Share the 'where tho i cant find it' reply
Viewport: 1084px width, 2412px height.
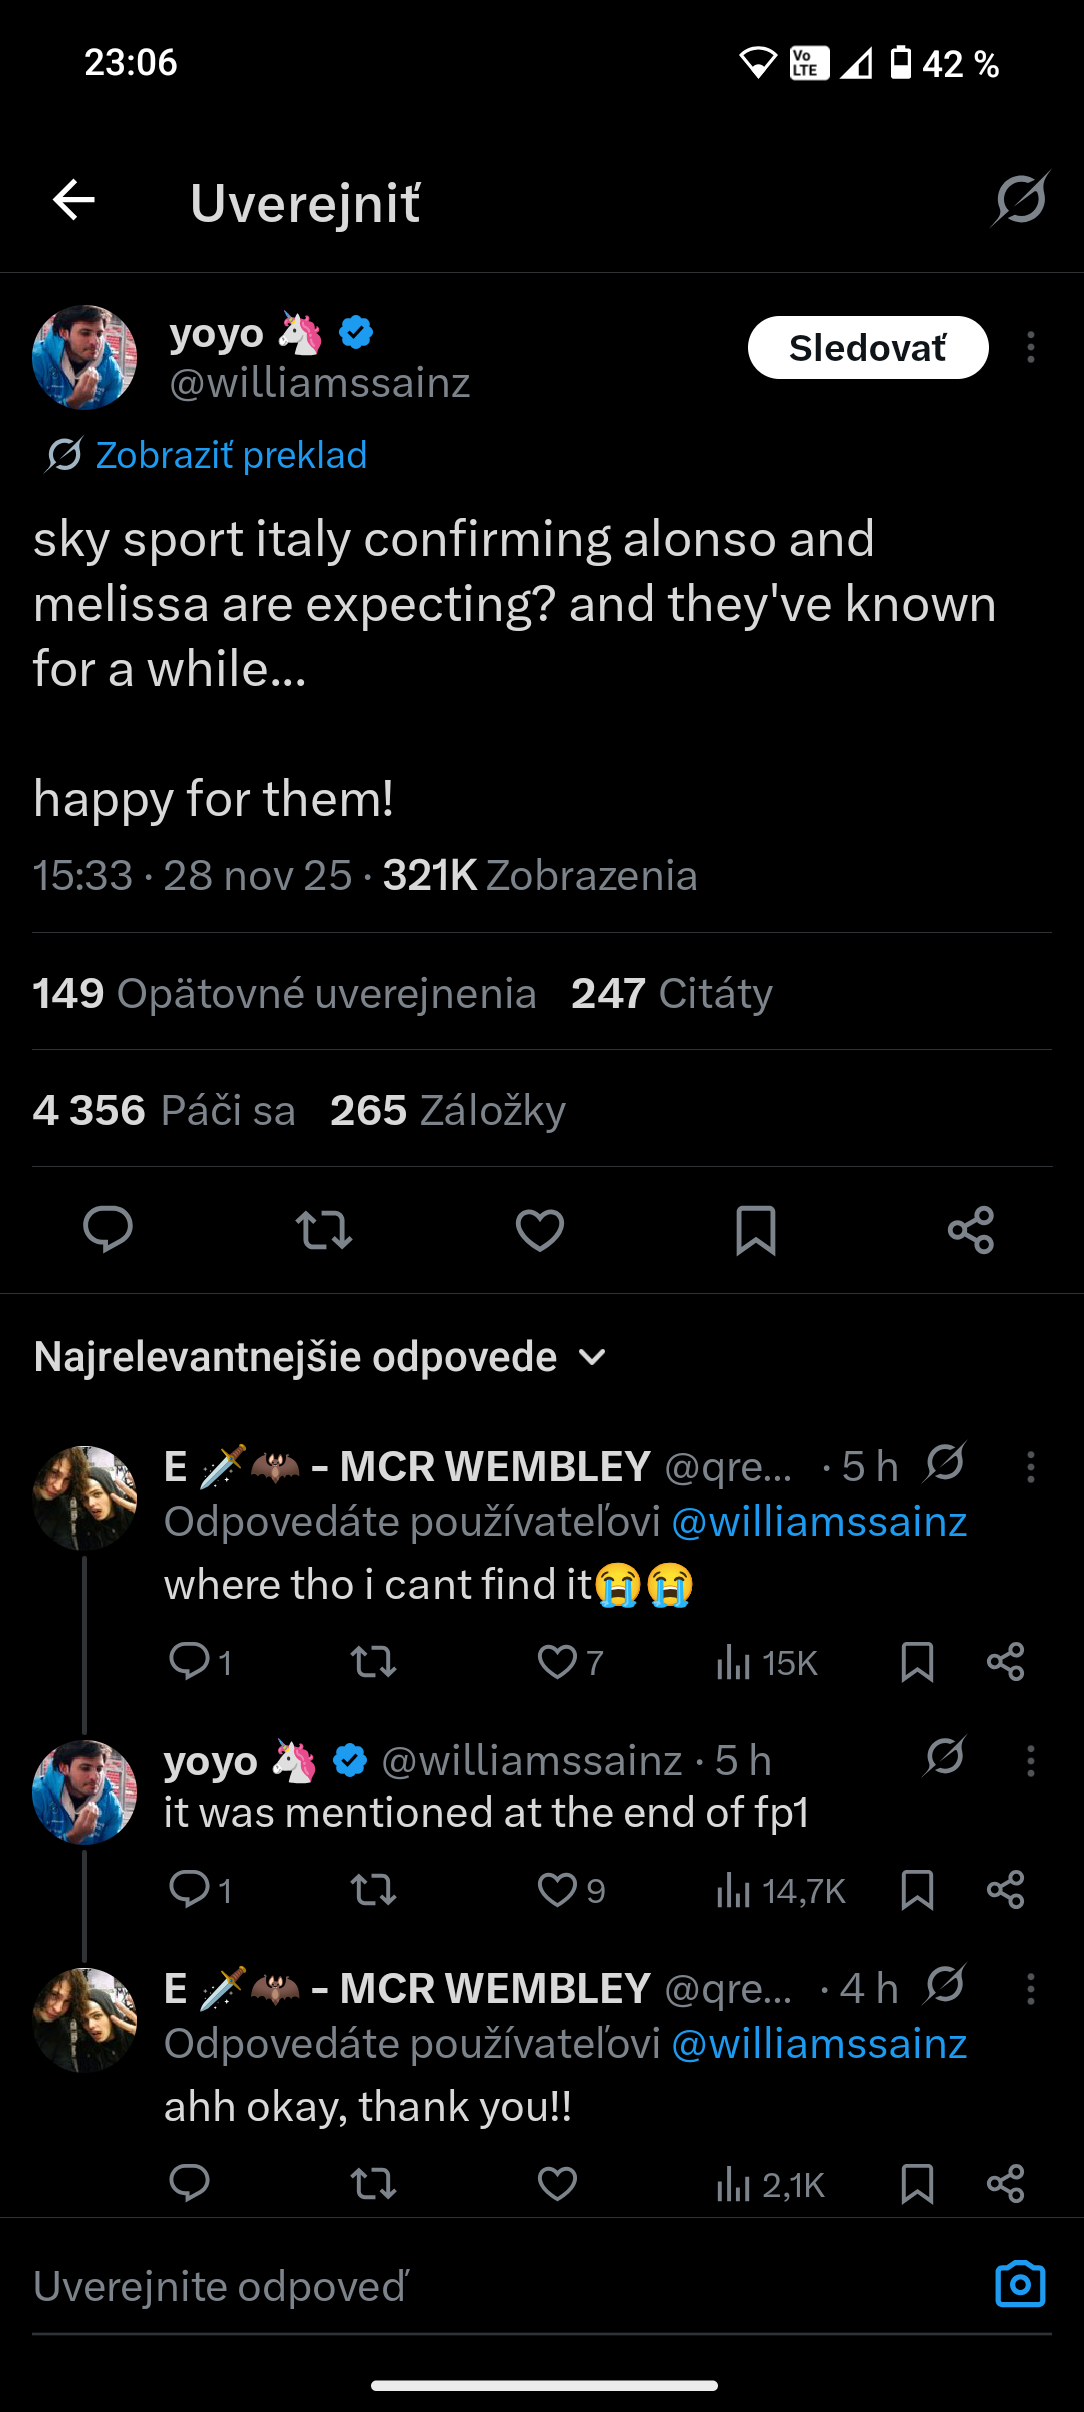[x=1005, y=1662]
